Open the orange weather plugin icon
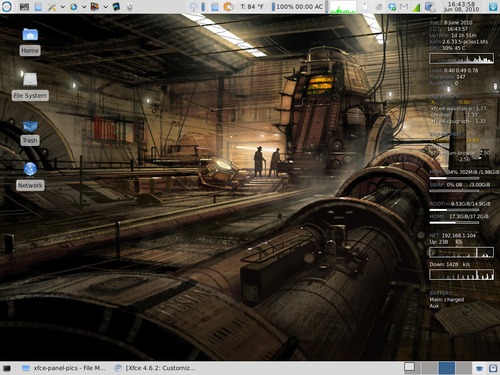The image size is (500, 375). (229, 7)
